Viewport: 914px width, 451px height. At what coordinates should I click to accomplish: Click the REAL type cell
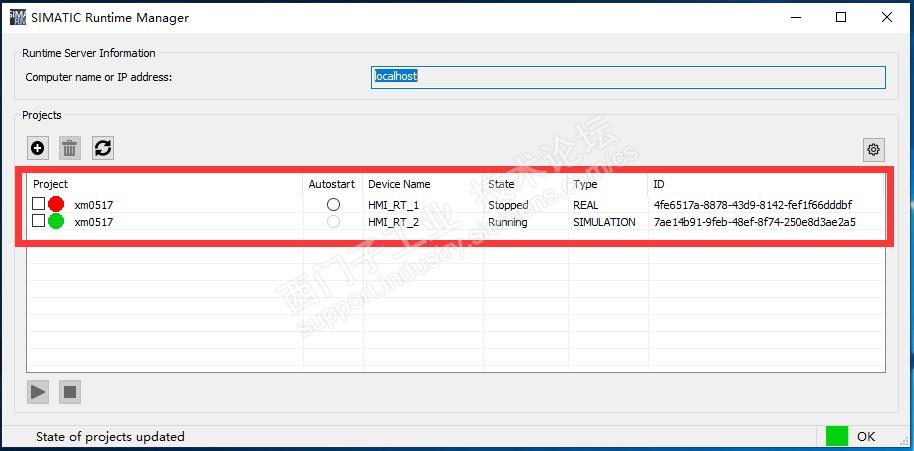[x=586, y=205]
